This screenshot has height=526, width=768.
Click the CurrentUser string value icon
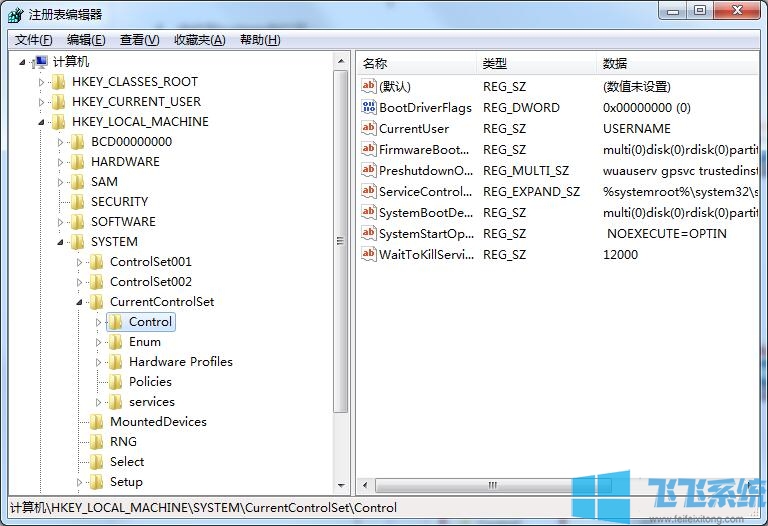tap(368, 129)
